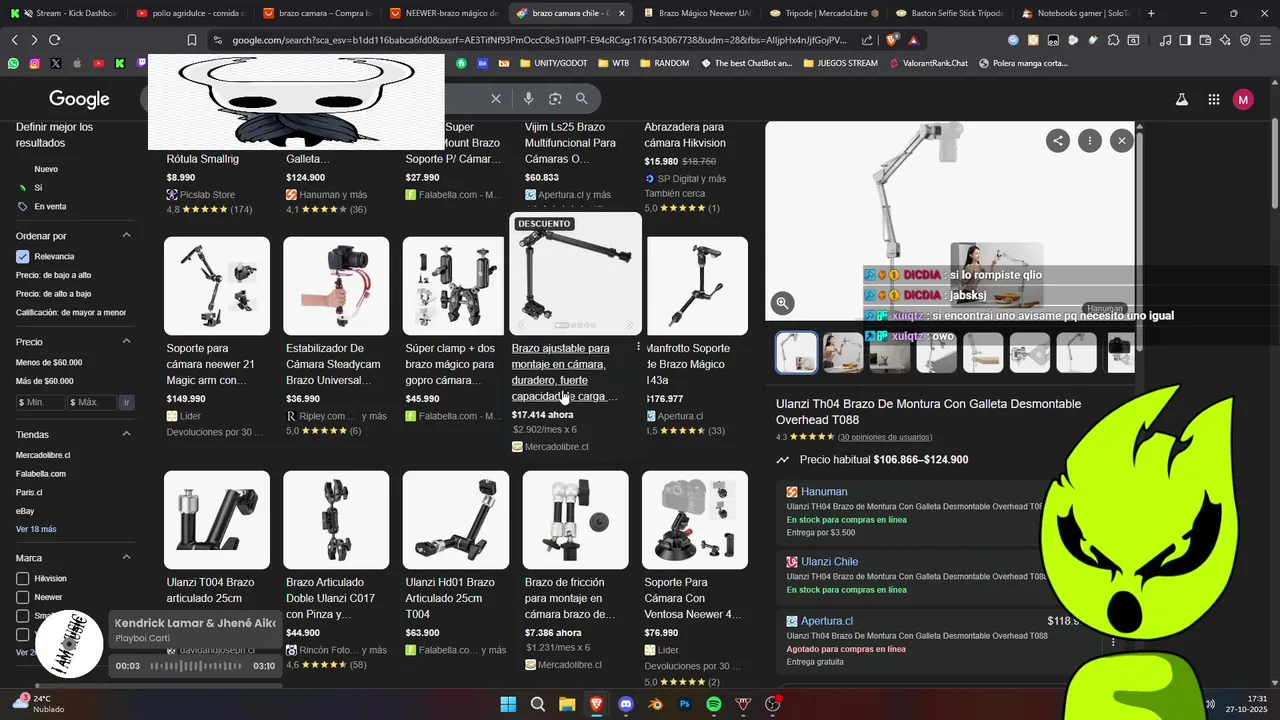Switch to Tripode MercadoLibre tab

tap(824, 13)
